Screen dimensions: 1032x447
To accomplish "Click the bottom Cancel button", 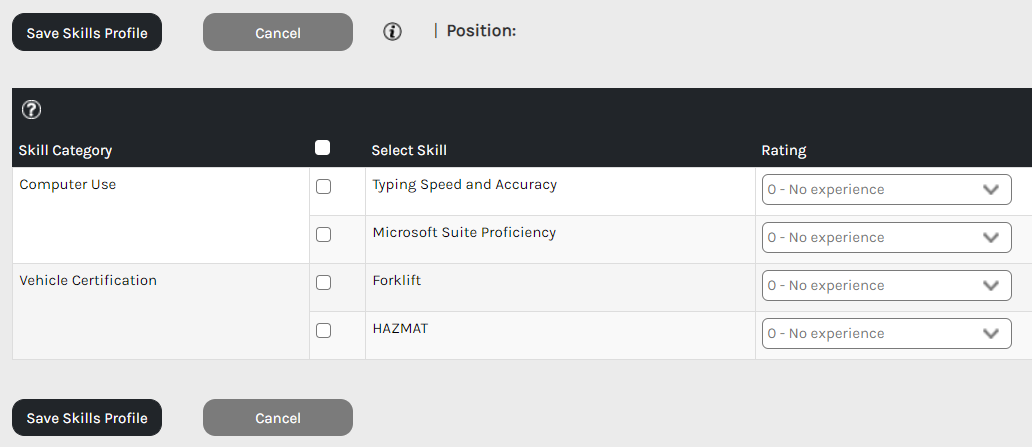I will tap(278, 418).
